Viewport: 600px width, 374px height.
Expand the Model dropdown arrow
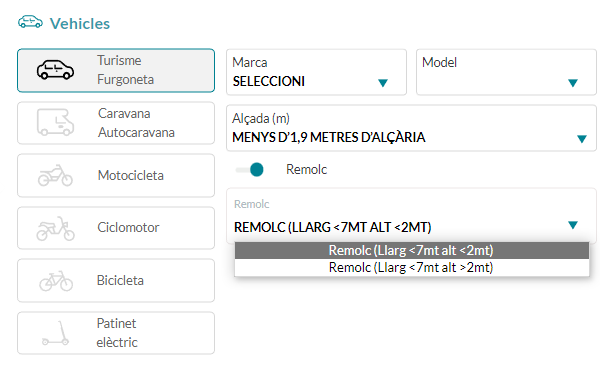572,83
